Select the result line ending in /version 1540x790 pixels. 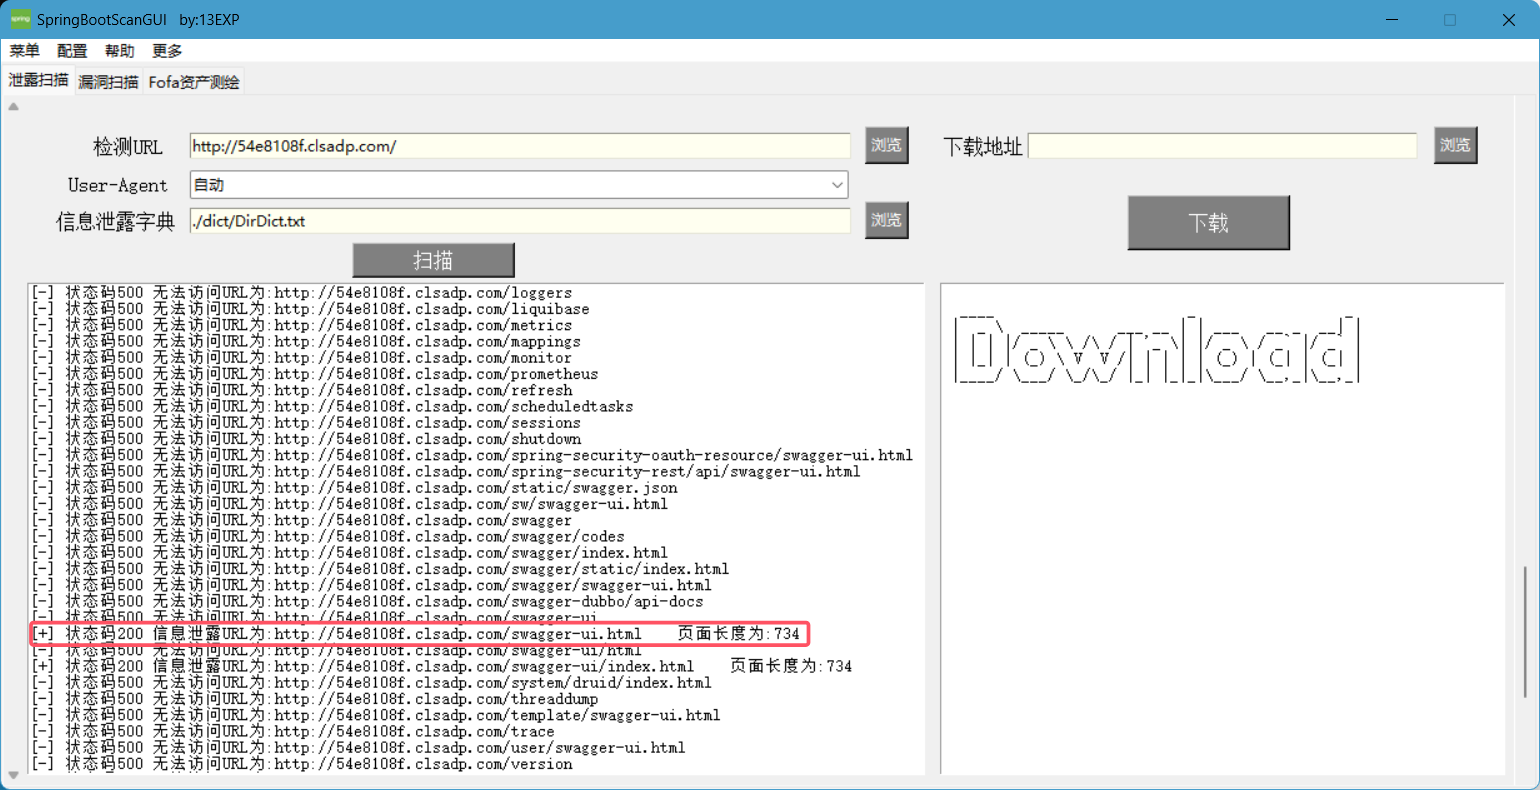(x=302, y=764)
